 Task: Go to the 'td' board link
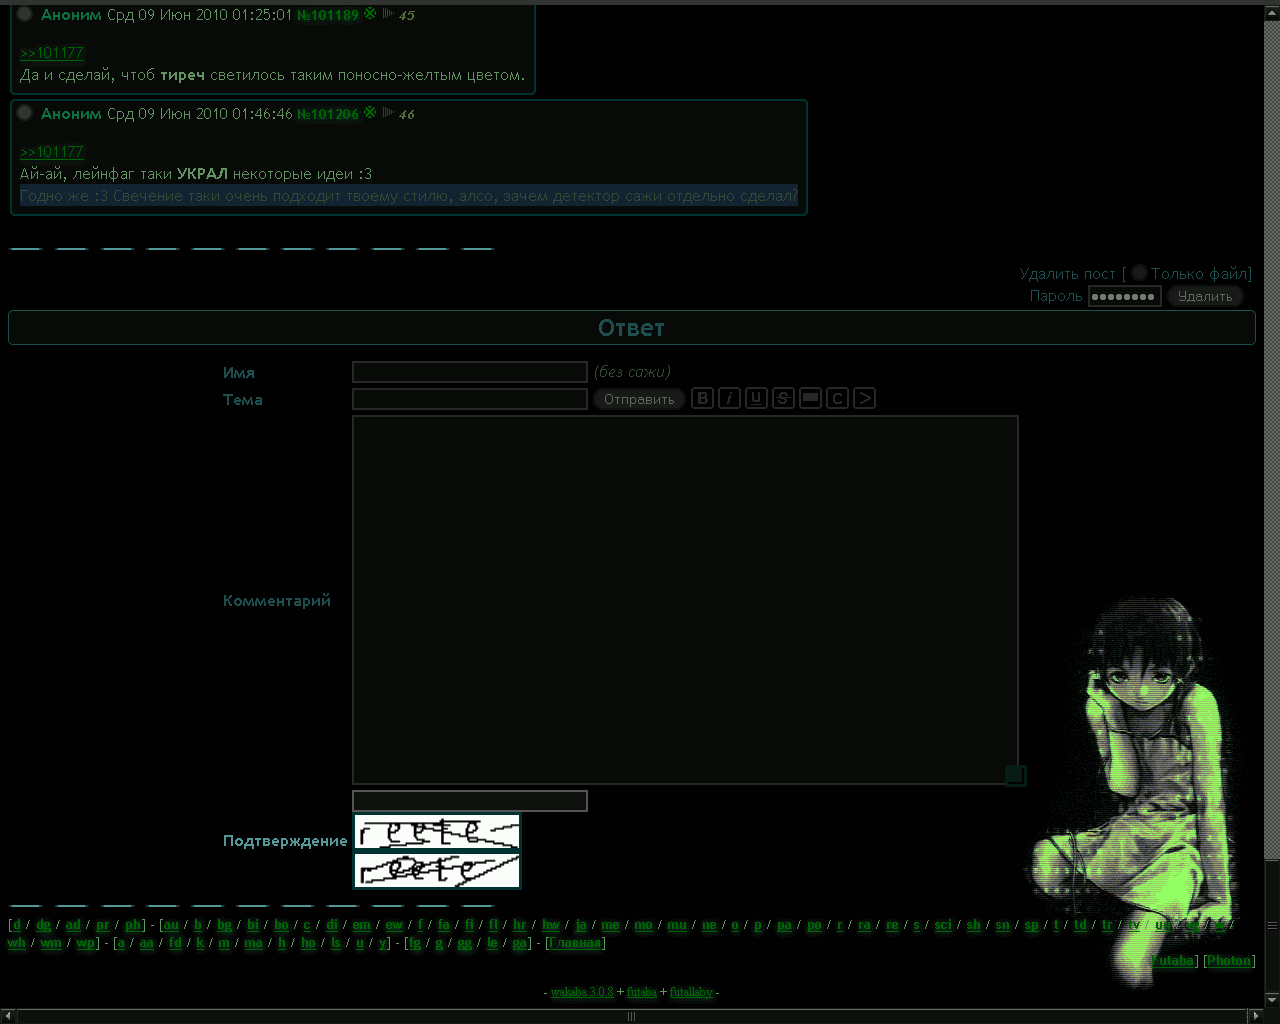click(x=1080, y=925)
